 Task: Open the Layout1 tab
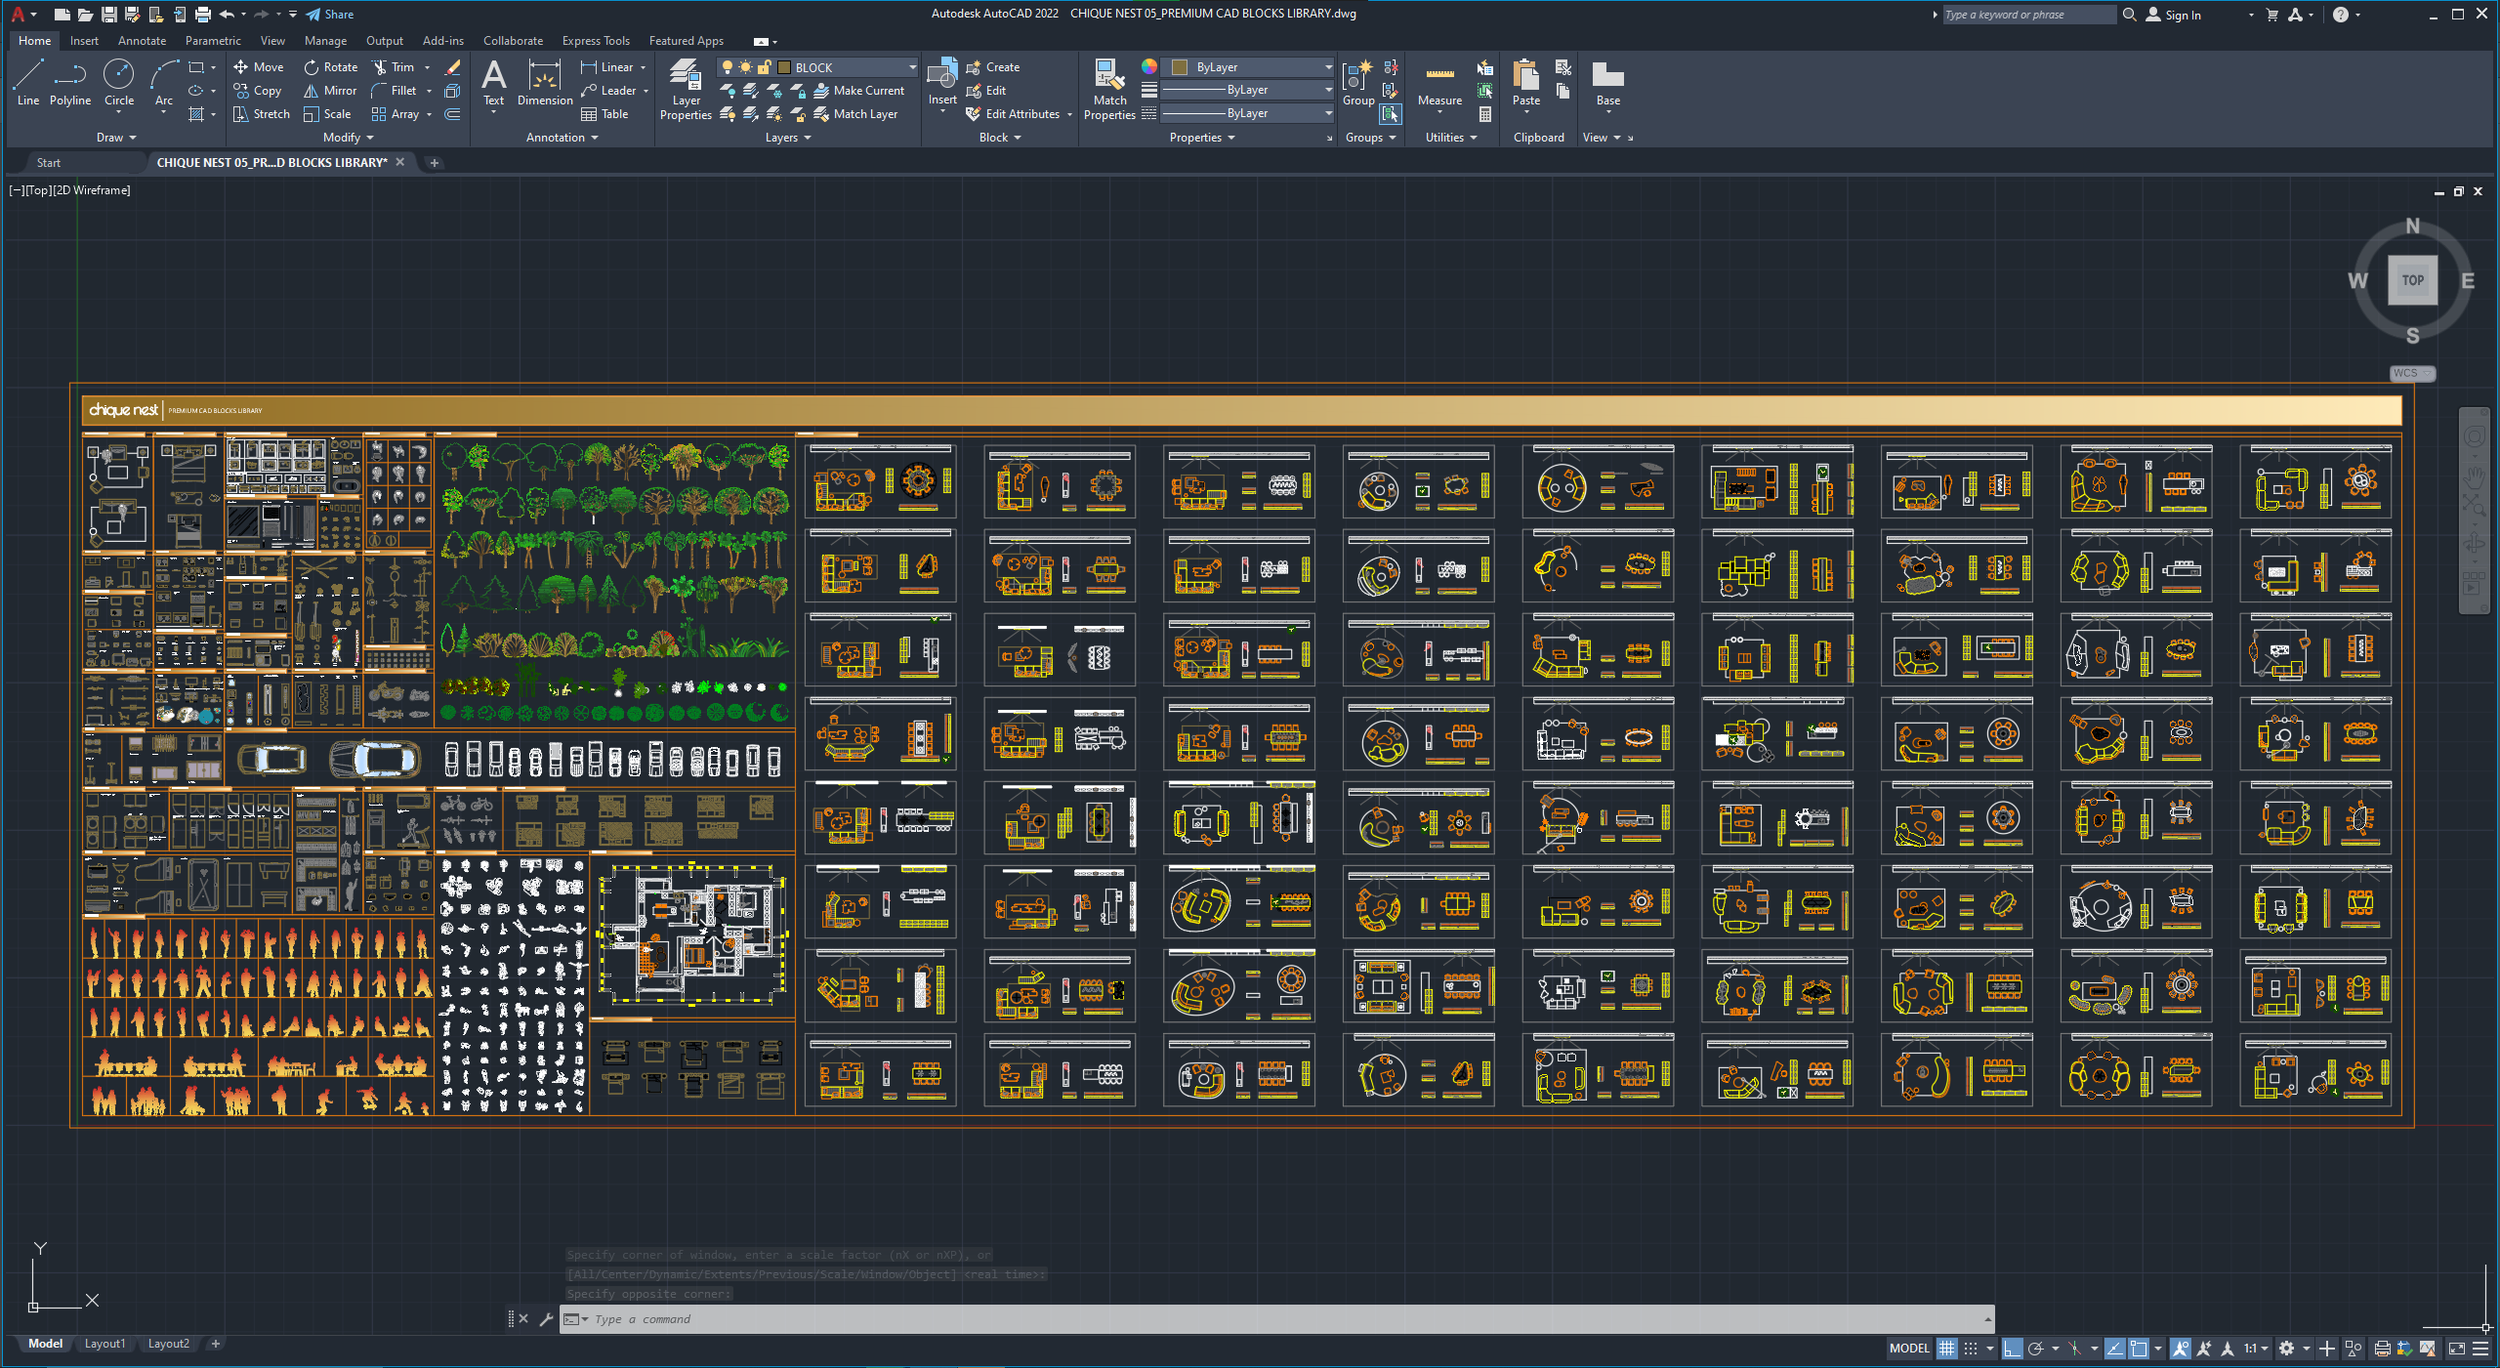[105, 1343]
